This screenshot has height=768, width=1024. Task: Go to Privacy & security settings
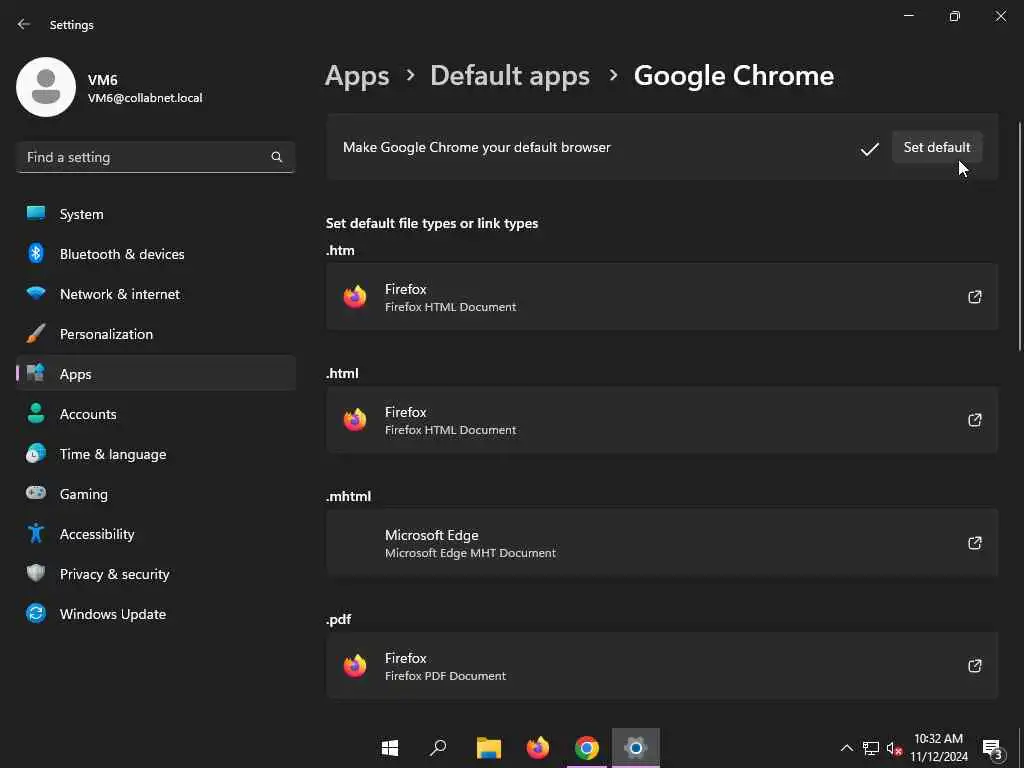(114, 574)
